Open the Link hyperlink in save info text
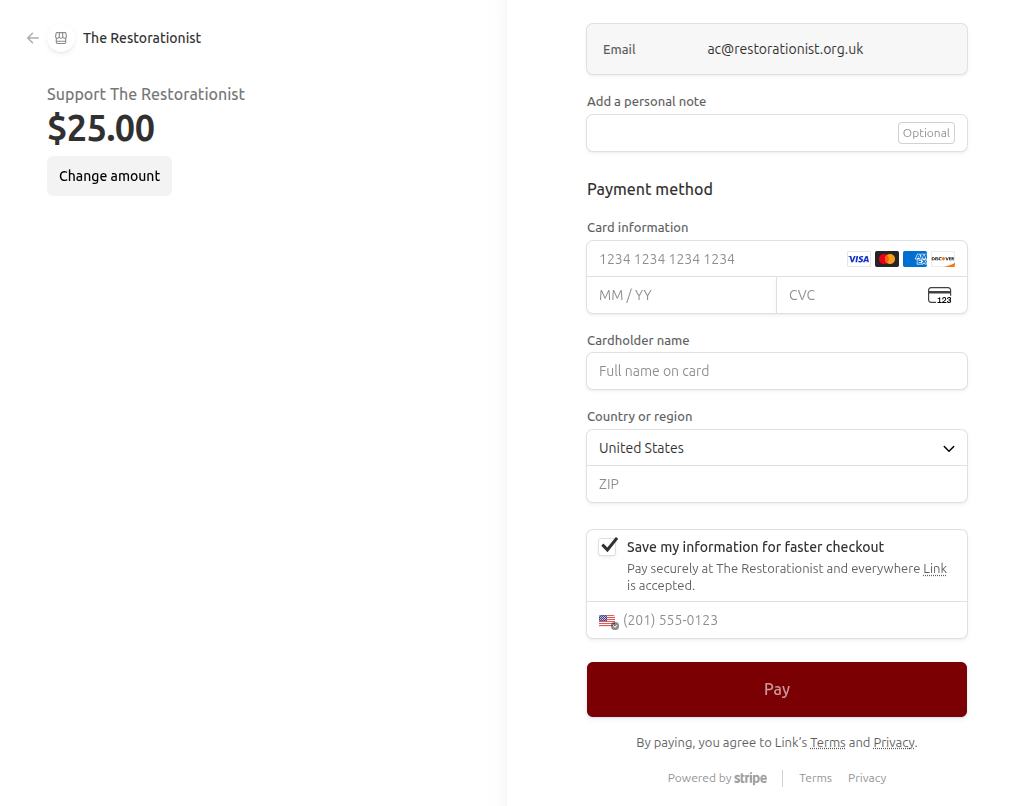This screenshot has width=1026, height=806. pos(934,568)
